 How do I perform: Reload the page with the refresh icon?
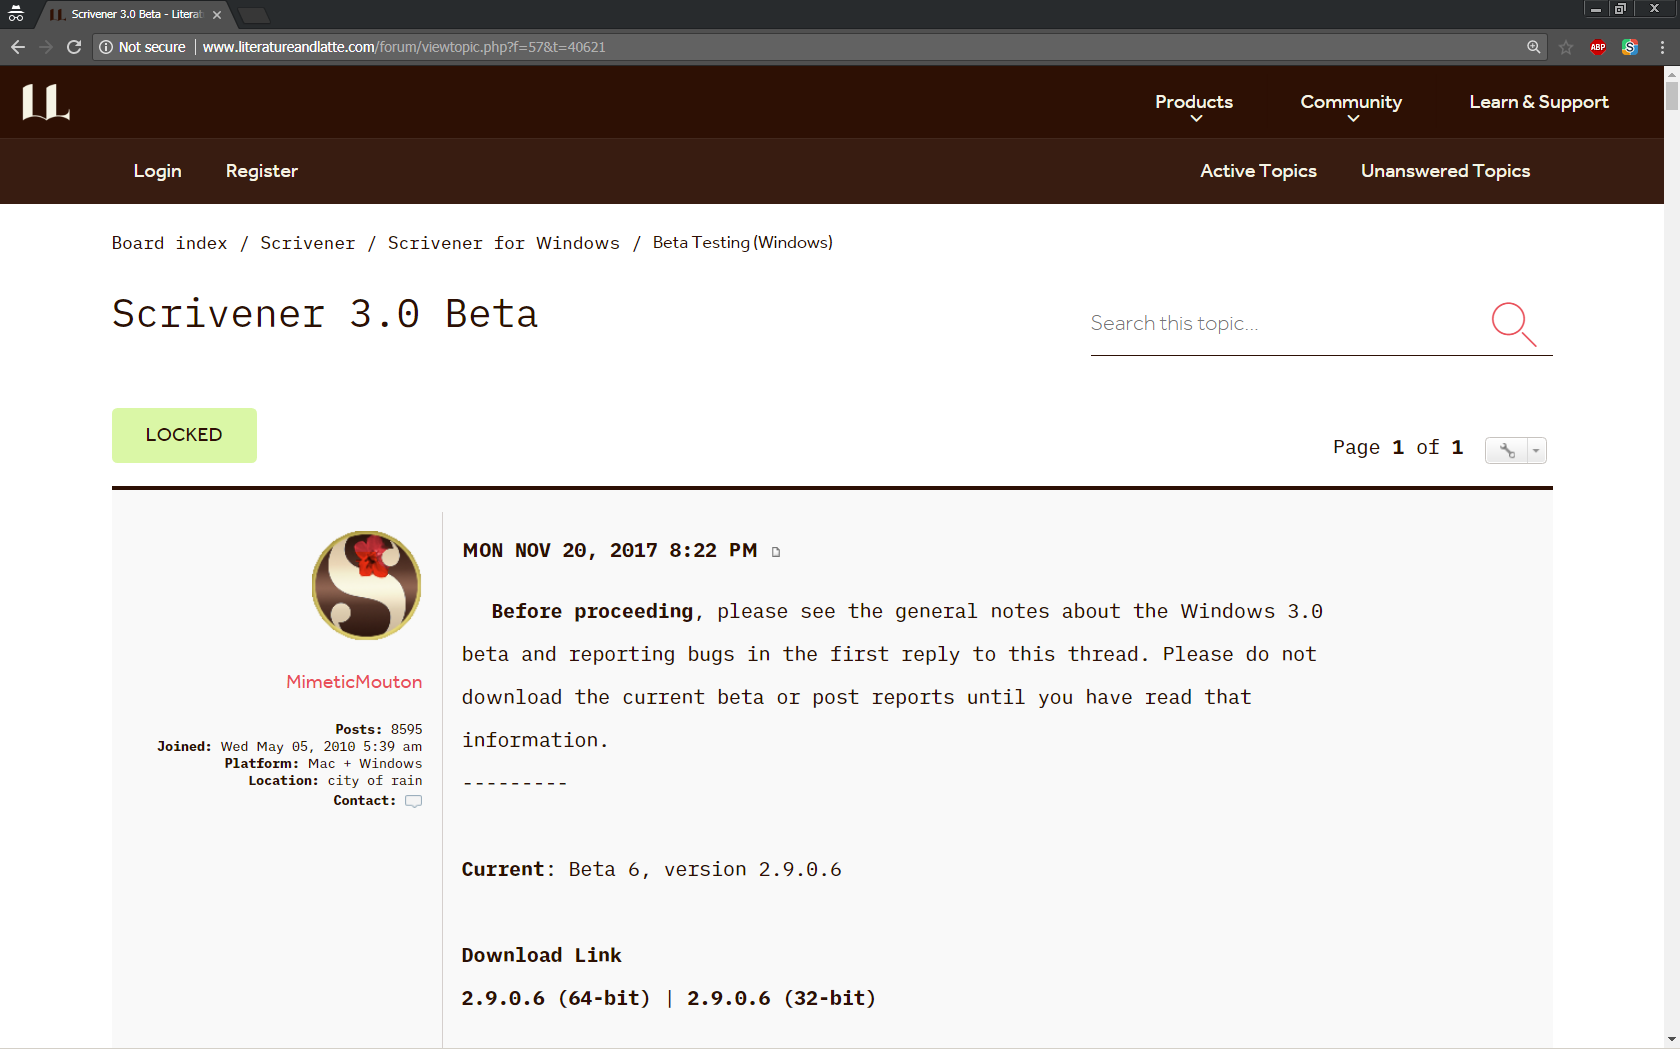click(x=73, y=47)
